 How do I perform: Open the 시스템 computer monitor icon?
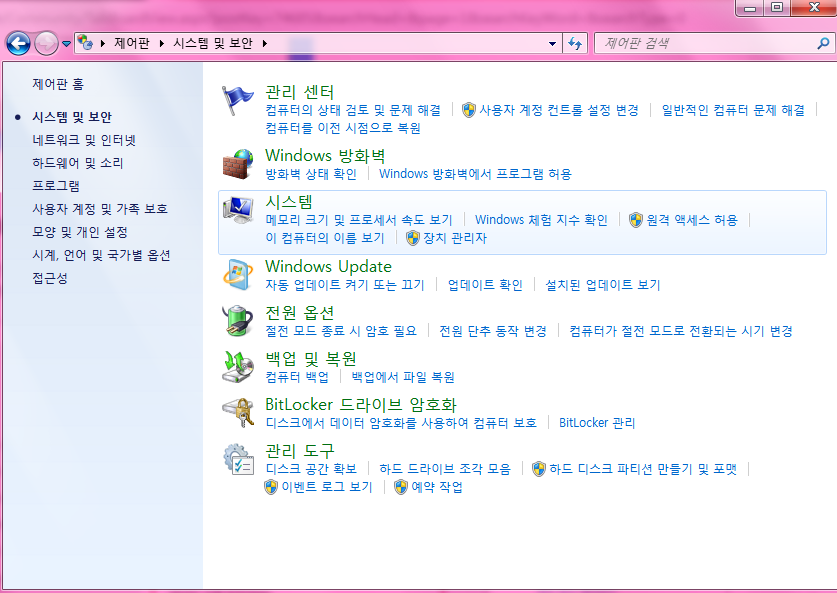[x=238, y=210]
